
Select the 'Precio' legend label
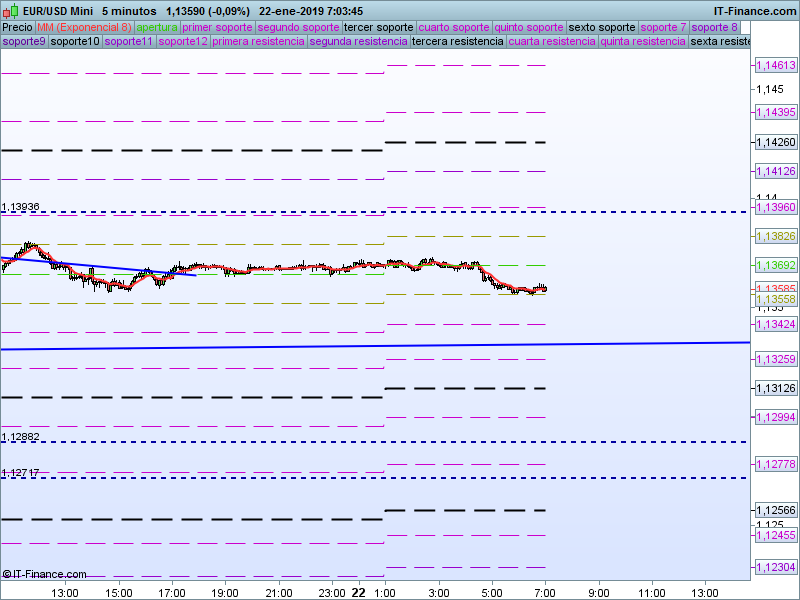tap(17, 27)
